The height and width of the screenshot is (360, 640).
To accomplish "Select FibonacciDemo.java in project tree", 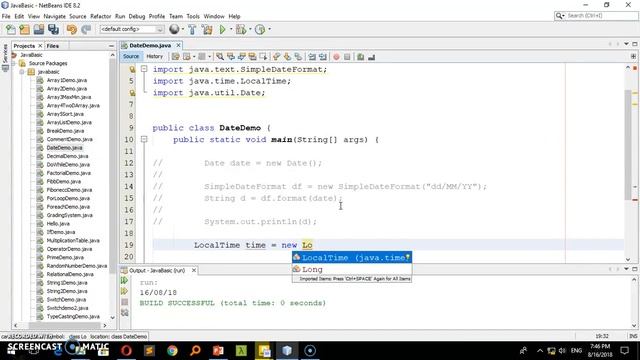I will coord(69,190).
